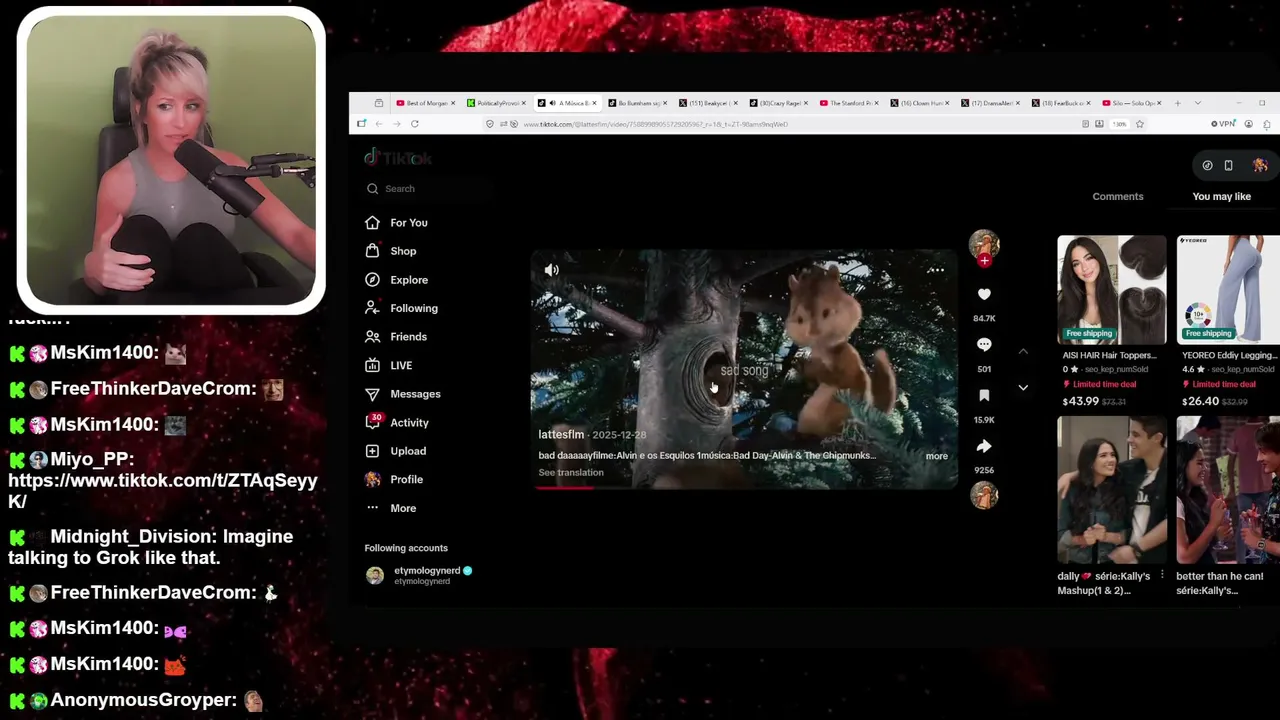
Task: Bookmark the page with the star icon
Action: (x=1139, y=124)
